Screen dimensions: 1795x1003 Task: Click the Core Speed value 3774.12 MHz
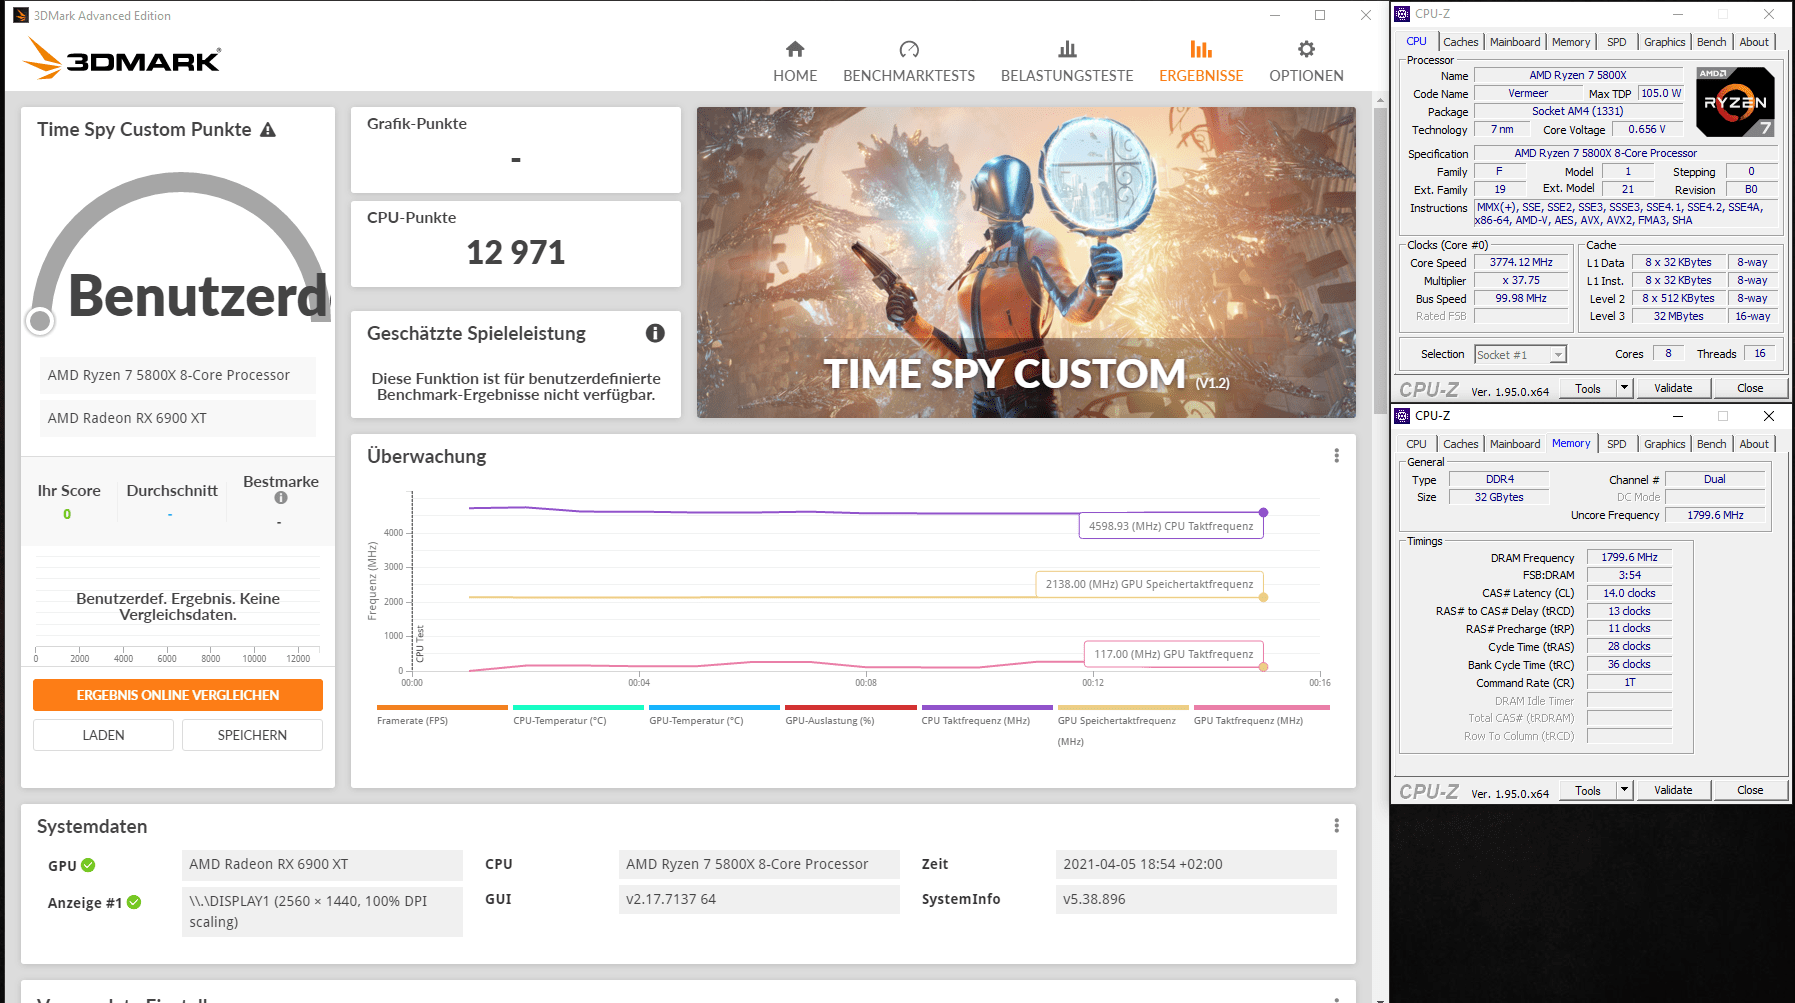click(x=1521, y=263)
